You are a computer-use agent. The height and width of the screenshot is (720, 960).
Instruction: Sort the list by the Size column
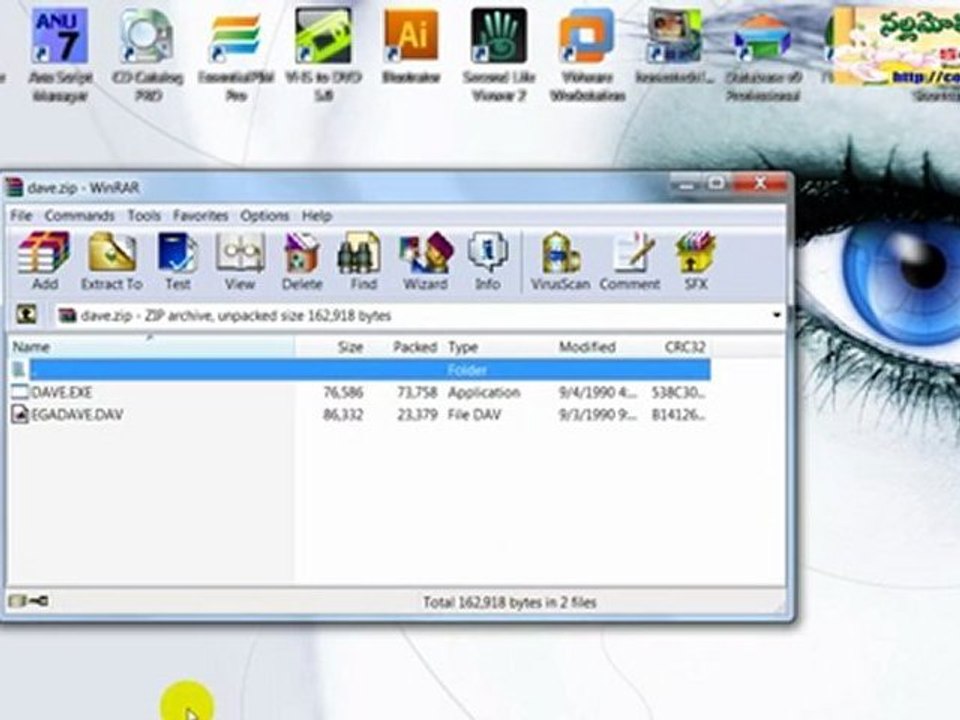coord(334,347)
